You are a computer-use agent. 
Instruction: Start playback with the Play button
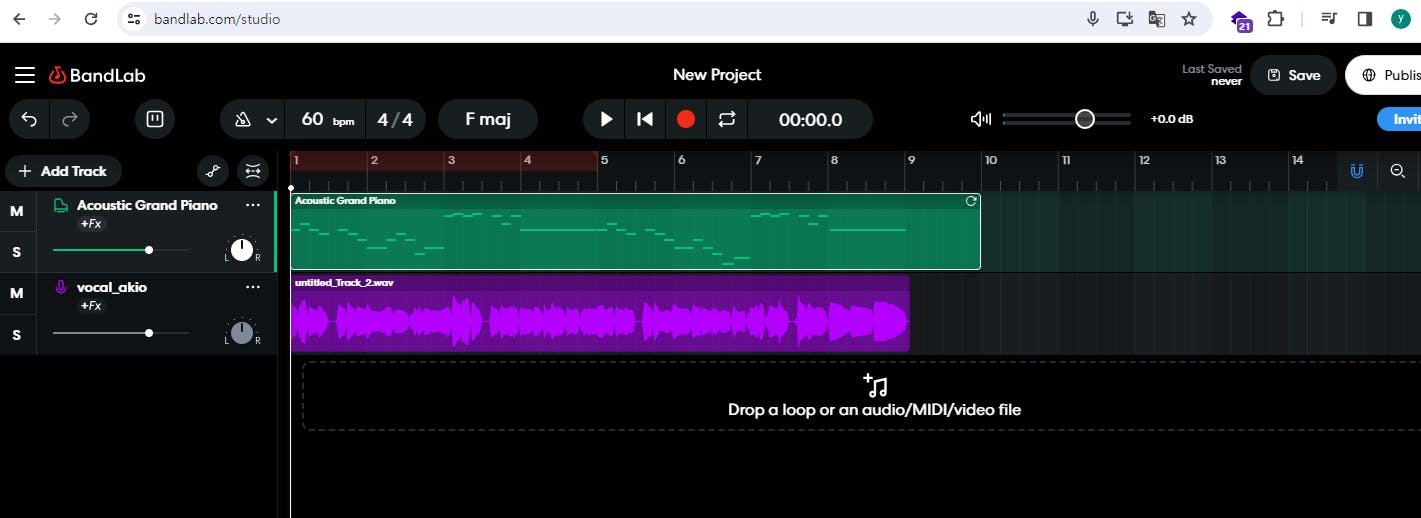(605, 120)
